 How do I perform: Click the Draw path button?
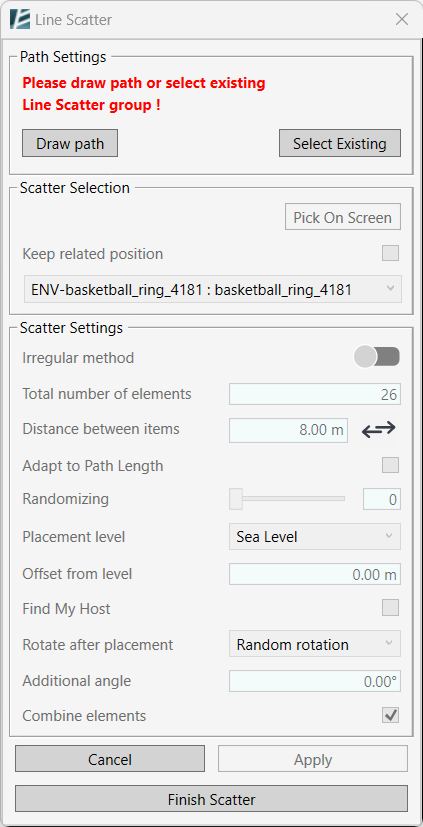tap(70, 143)
